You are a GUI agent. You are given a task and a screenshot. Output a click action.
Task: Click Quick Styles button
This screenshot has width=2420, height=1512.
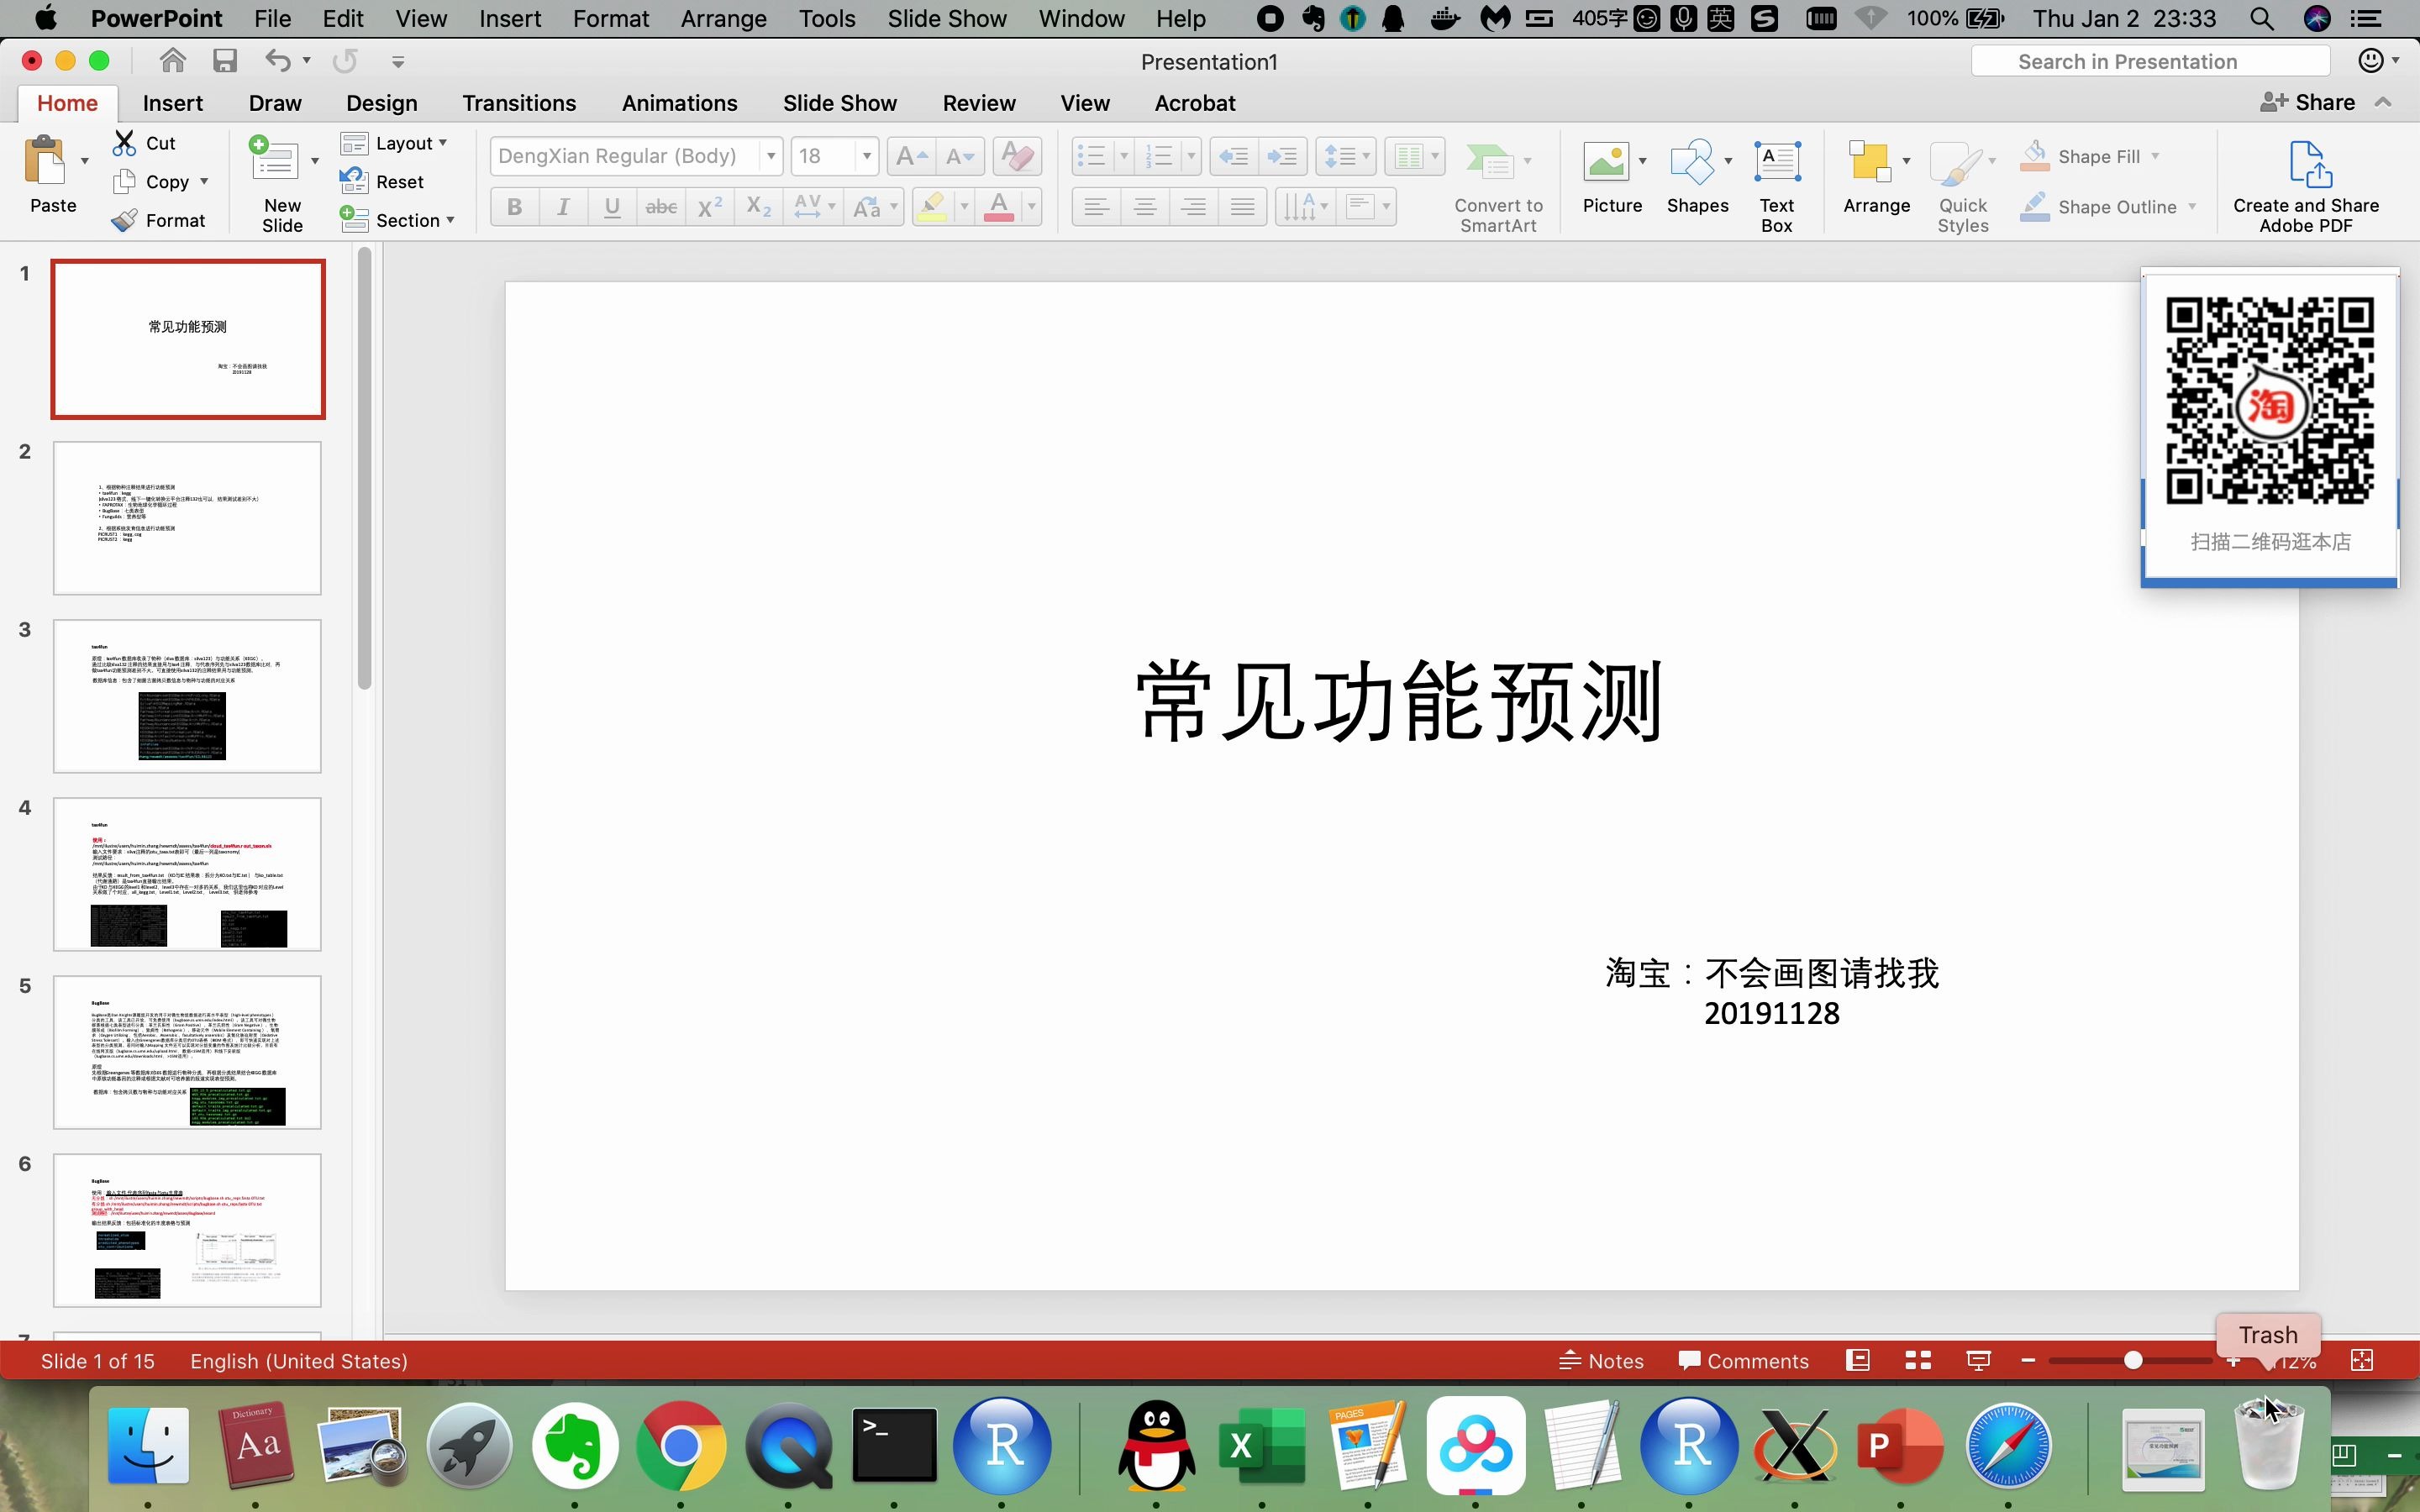tap(1963, 186)
